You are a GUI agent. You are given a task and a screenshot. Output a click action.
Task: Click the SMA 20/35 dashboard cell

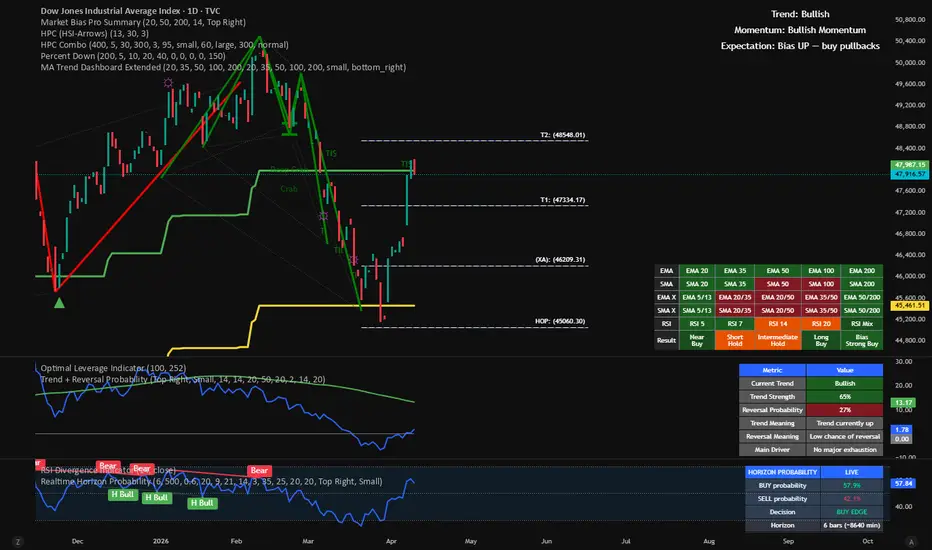735,310
